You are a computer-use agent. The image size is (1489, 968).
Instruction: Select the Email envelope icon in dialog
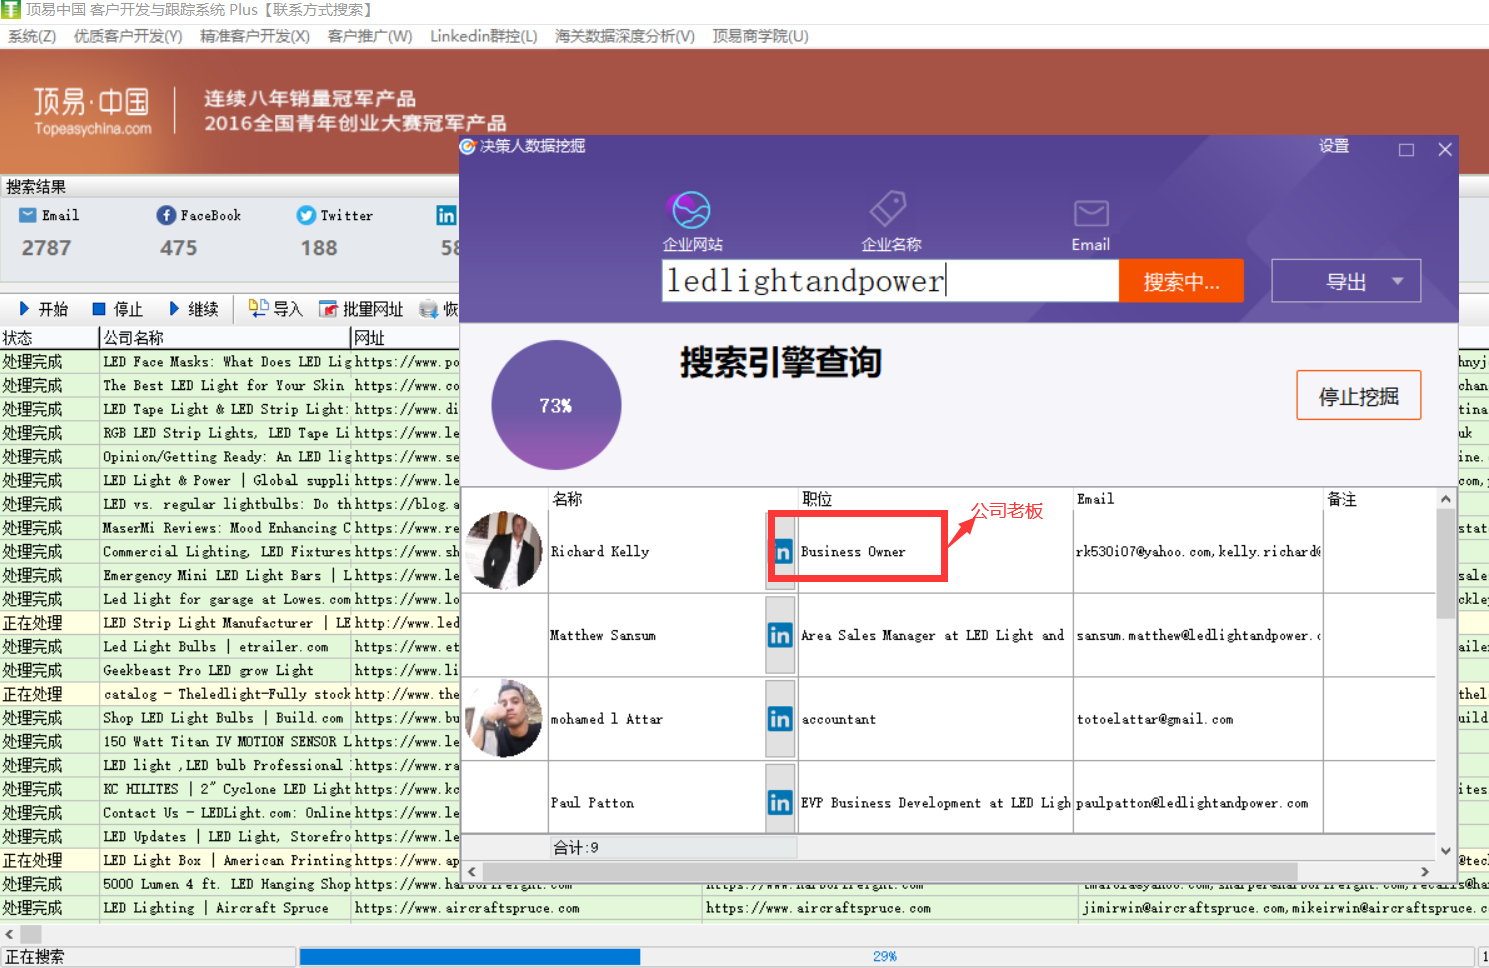1091,213
